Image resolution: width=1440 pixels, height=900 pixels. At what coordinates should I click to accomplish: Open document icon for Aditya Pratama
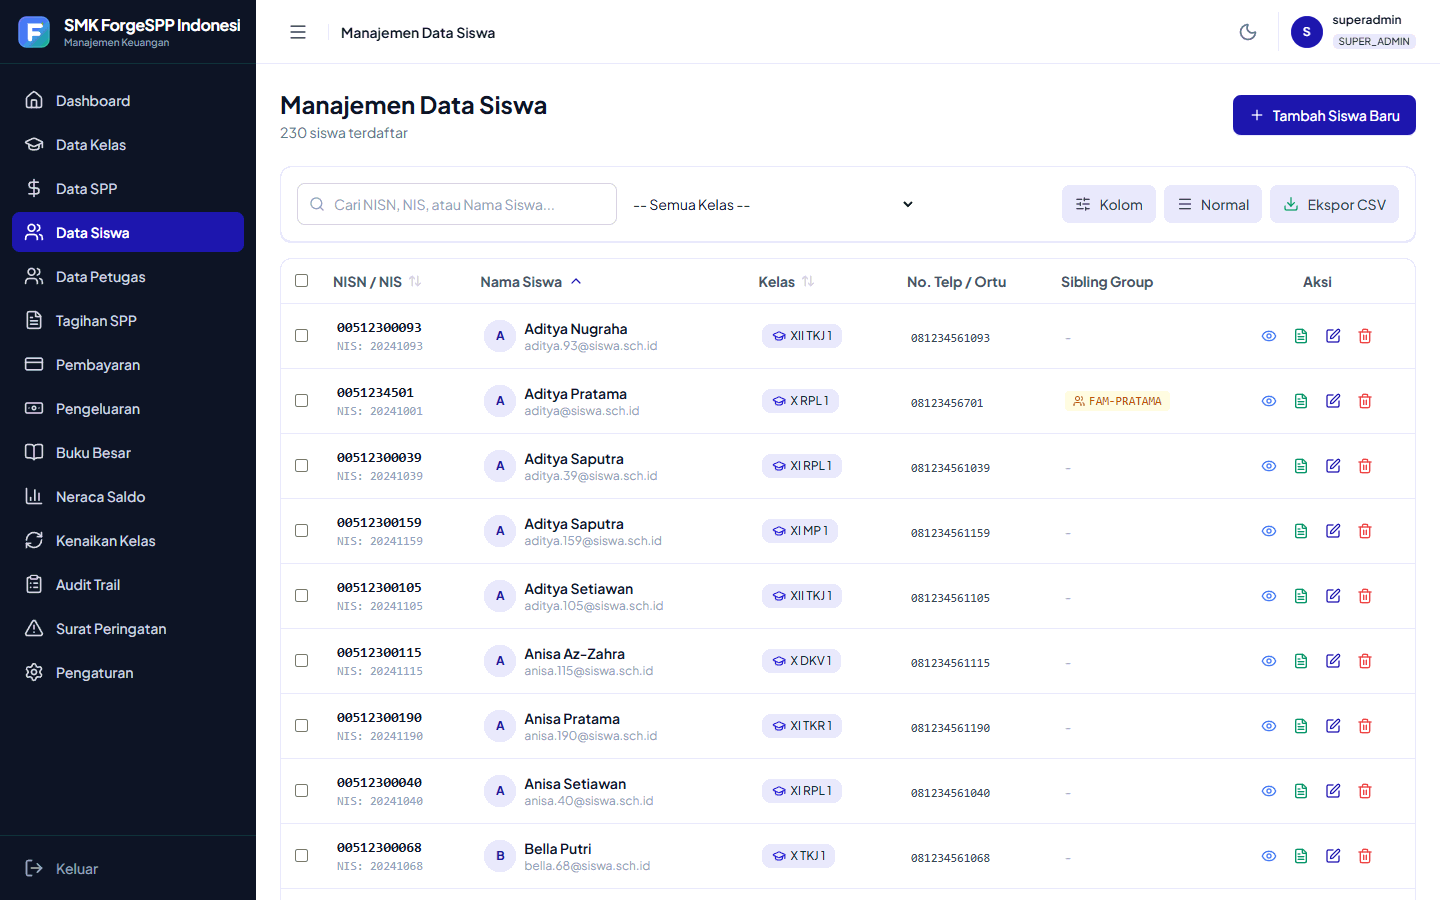pyautogui.click(x=1301, y=401)
